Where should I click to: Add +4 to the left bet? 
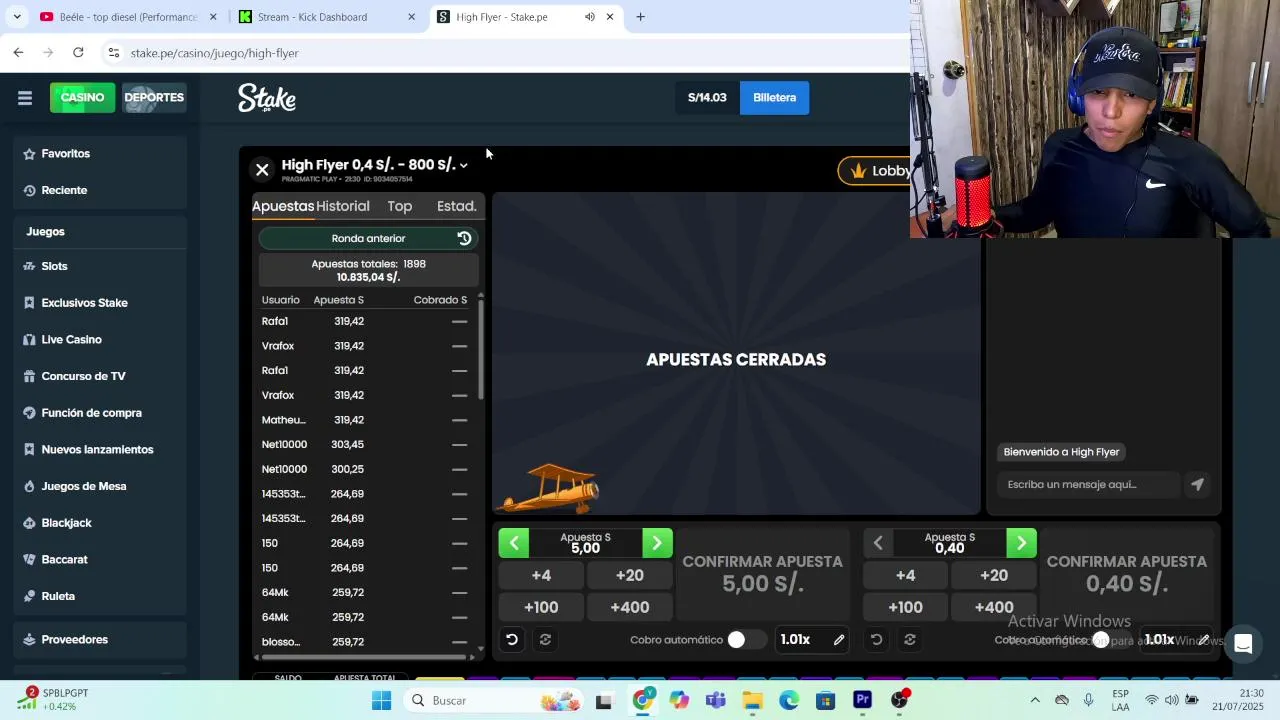[541, 575]
